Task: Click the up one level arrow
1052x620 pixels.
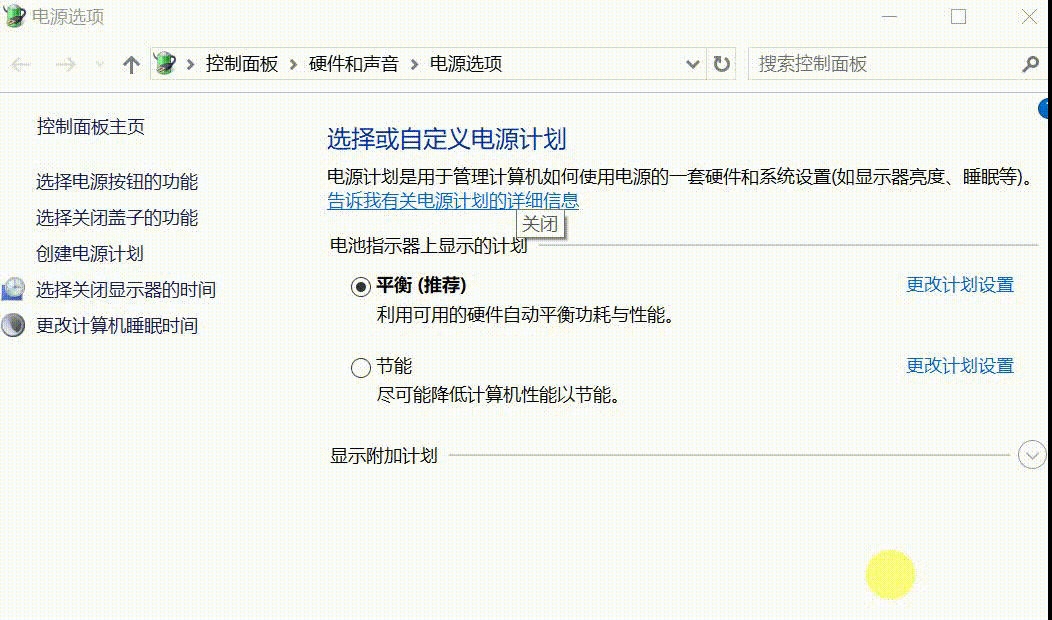Action: [130, 63]
